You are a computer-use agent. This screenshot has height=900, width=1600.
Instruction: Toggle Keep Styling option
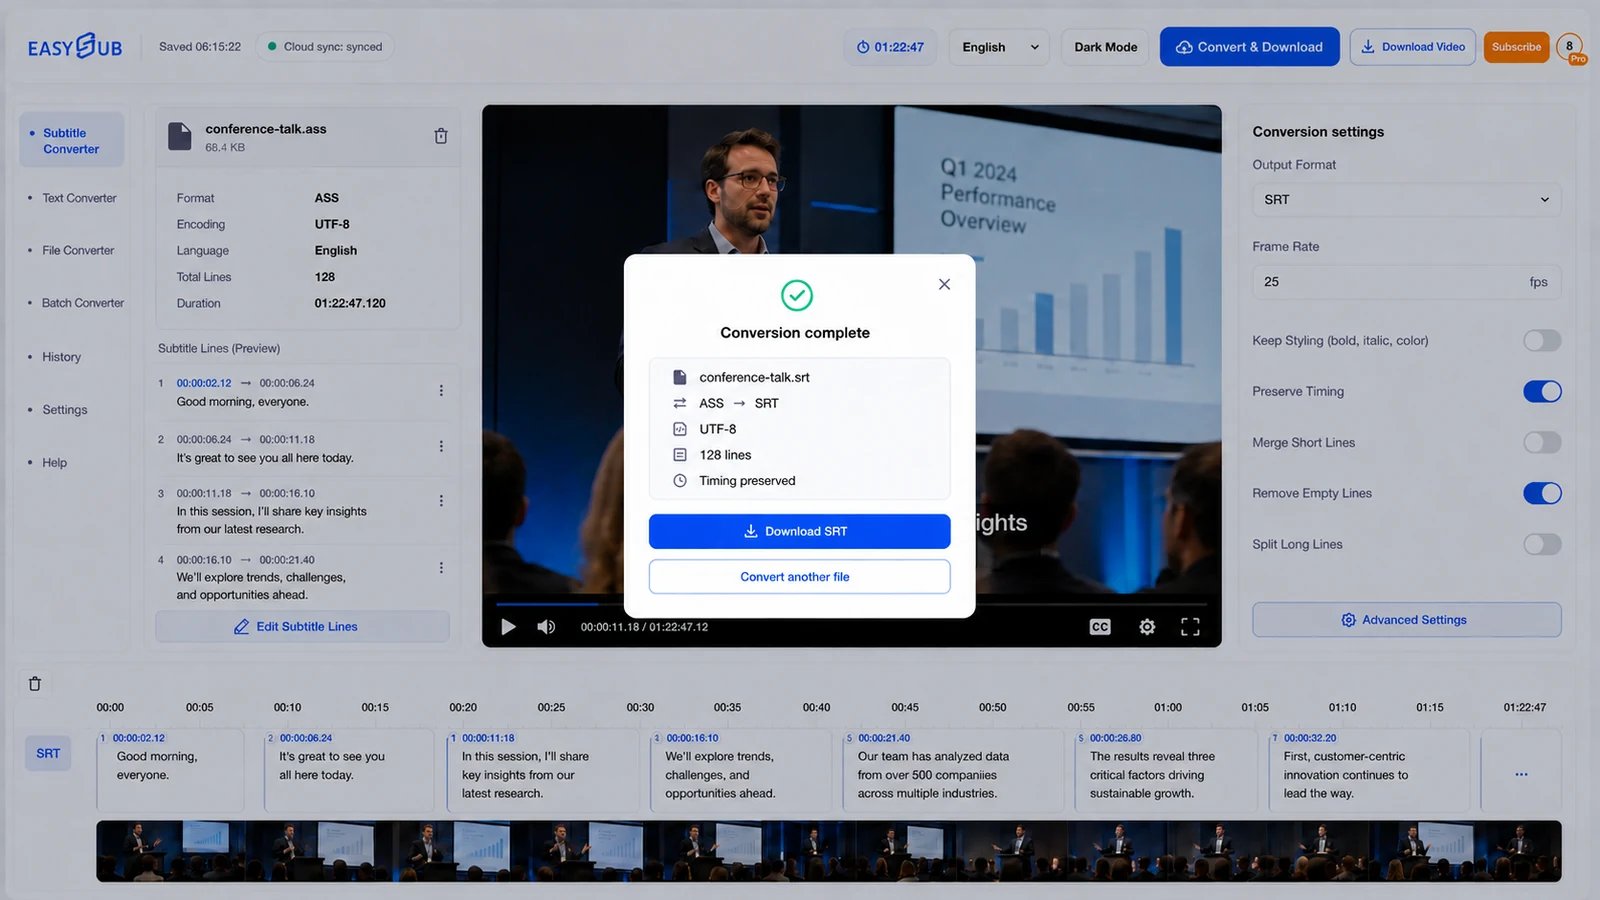coord(1542,341)
